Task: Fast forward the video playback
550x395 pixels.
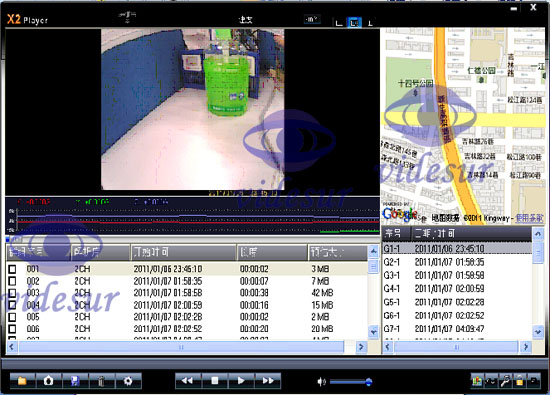Action: click(268, 381)
